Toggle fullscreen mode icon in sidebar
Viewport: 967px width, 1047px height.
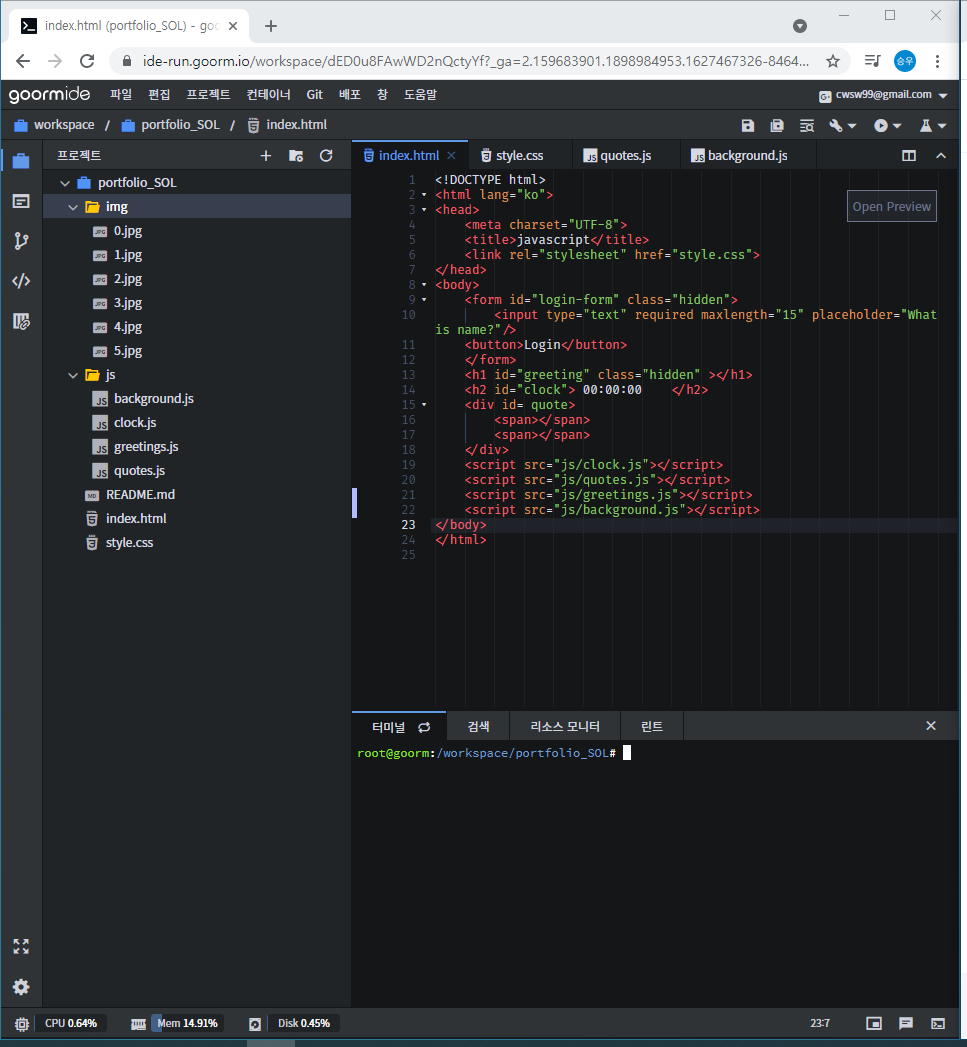[21, 946]
